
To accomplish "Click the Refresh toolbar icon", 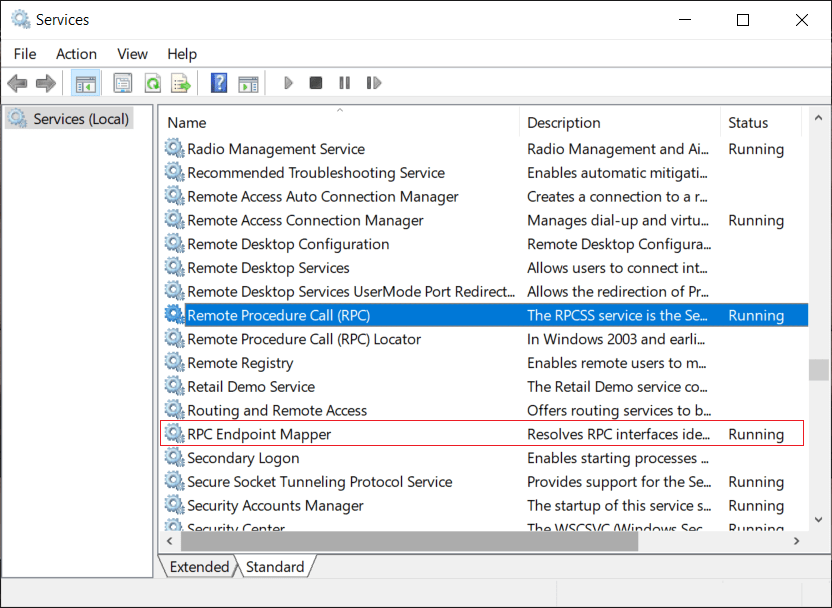I will coord(152,82).
